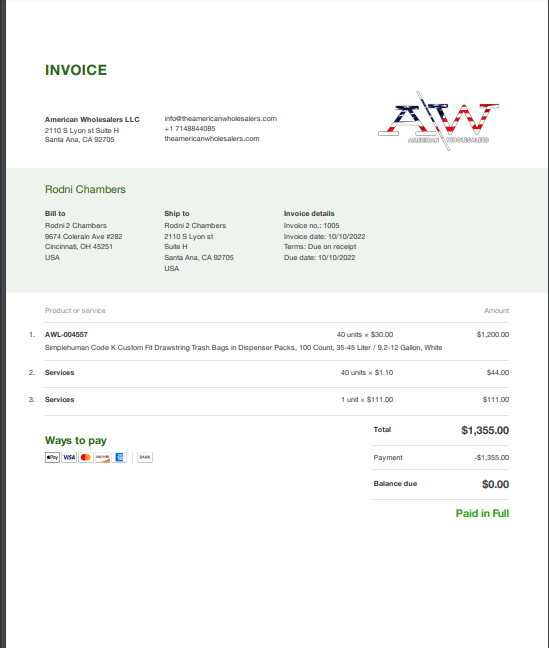Select the Payment label
This screenshot has height=648, width=549.
coord(388,457)
